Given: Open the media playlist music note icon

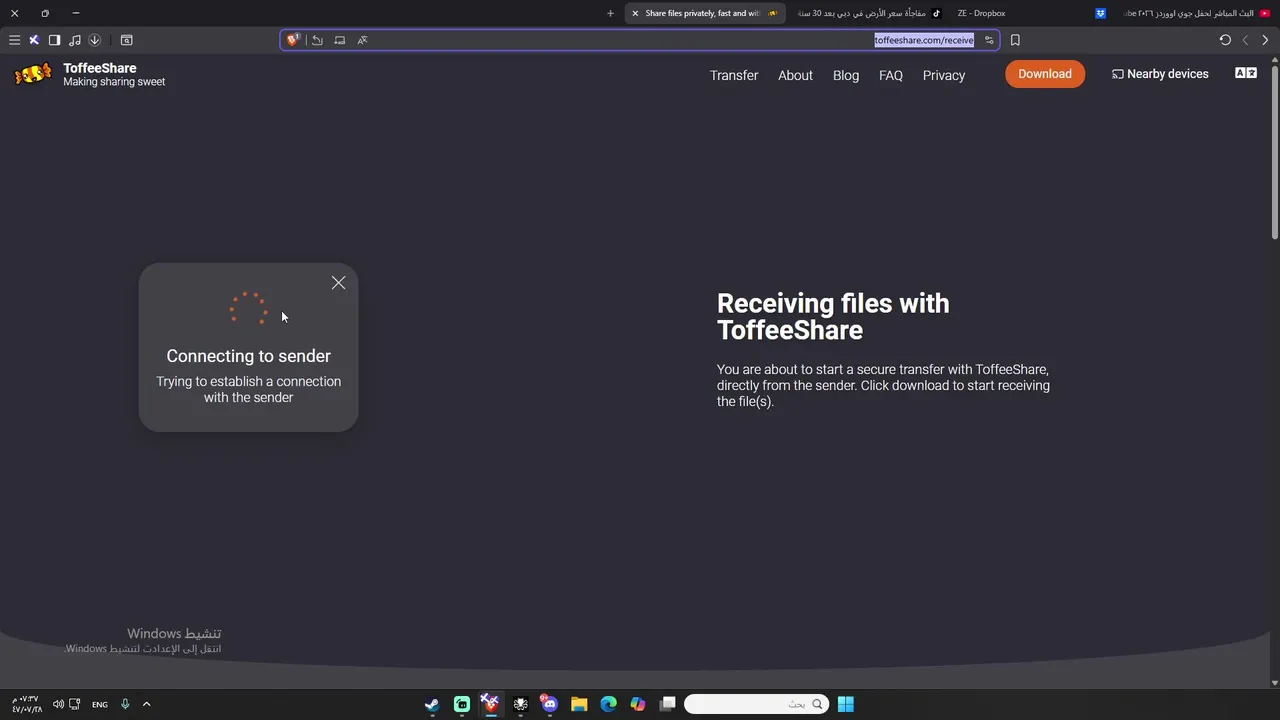Looking at the screenshot, I should pos(74,40).
